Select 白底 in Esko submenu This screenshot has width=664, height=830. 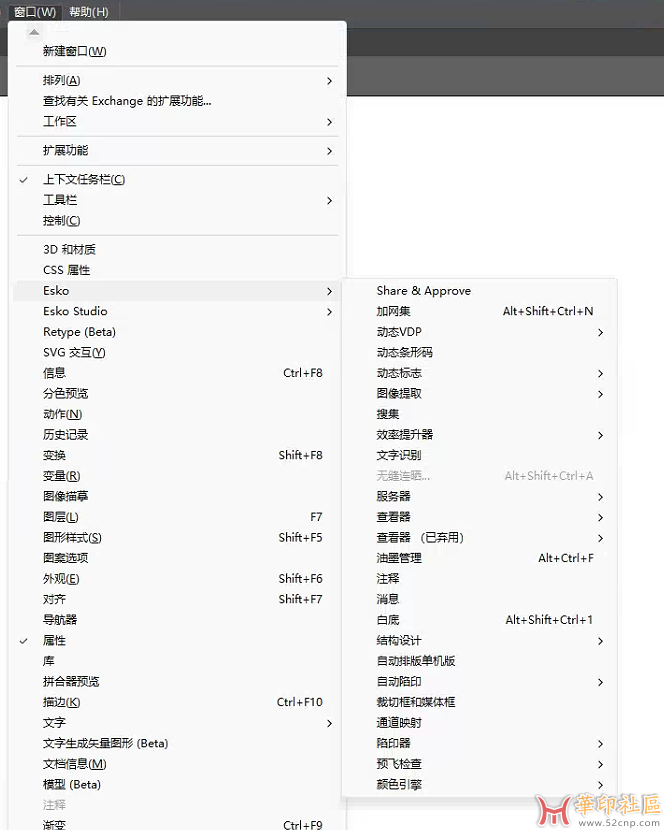pyautogui.click(x=479, y=620)
